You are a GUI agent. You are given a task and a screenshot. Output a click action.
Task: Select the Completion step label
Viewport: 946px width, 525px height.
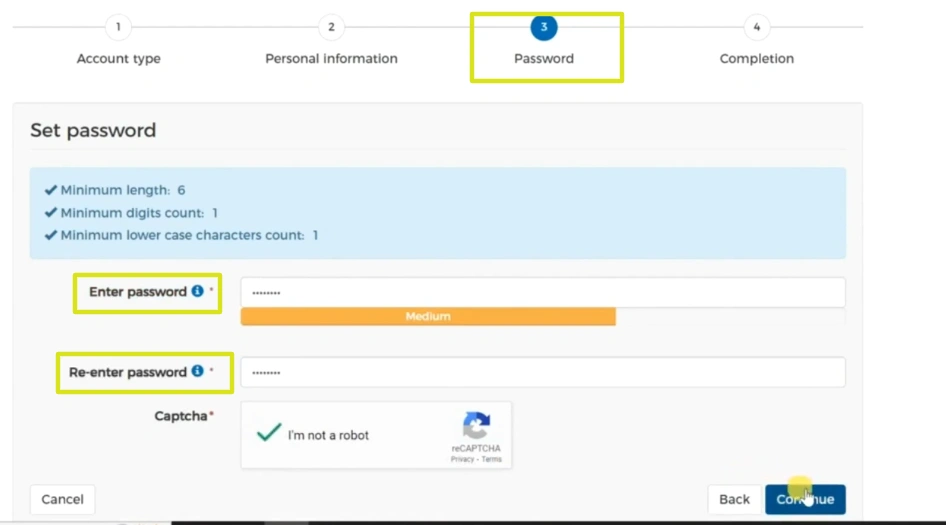coord(756,59)
